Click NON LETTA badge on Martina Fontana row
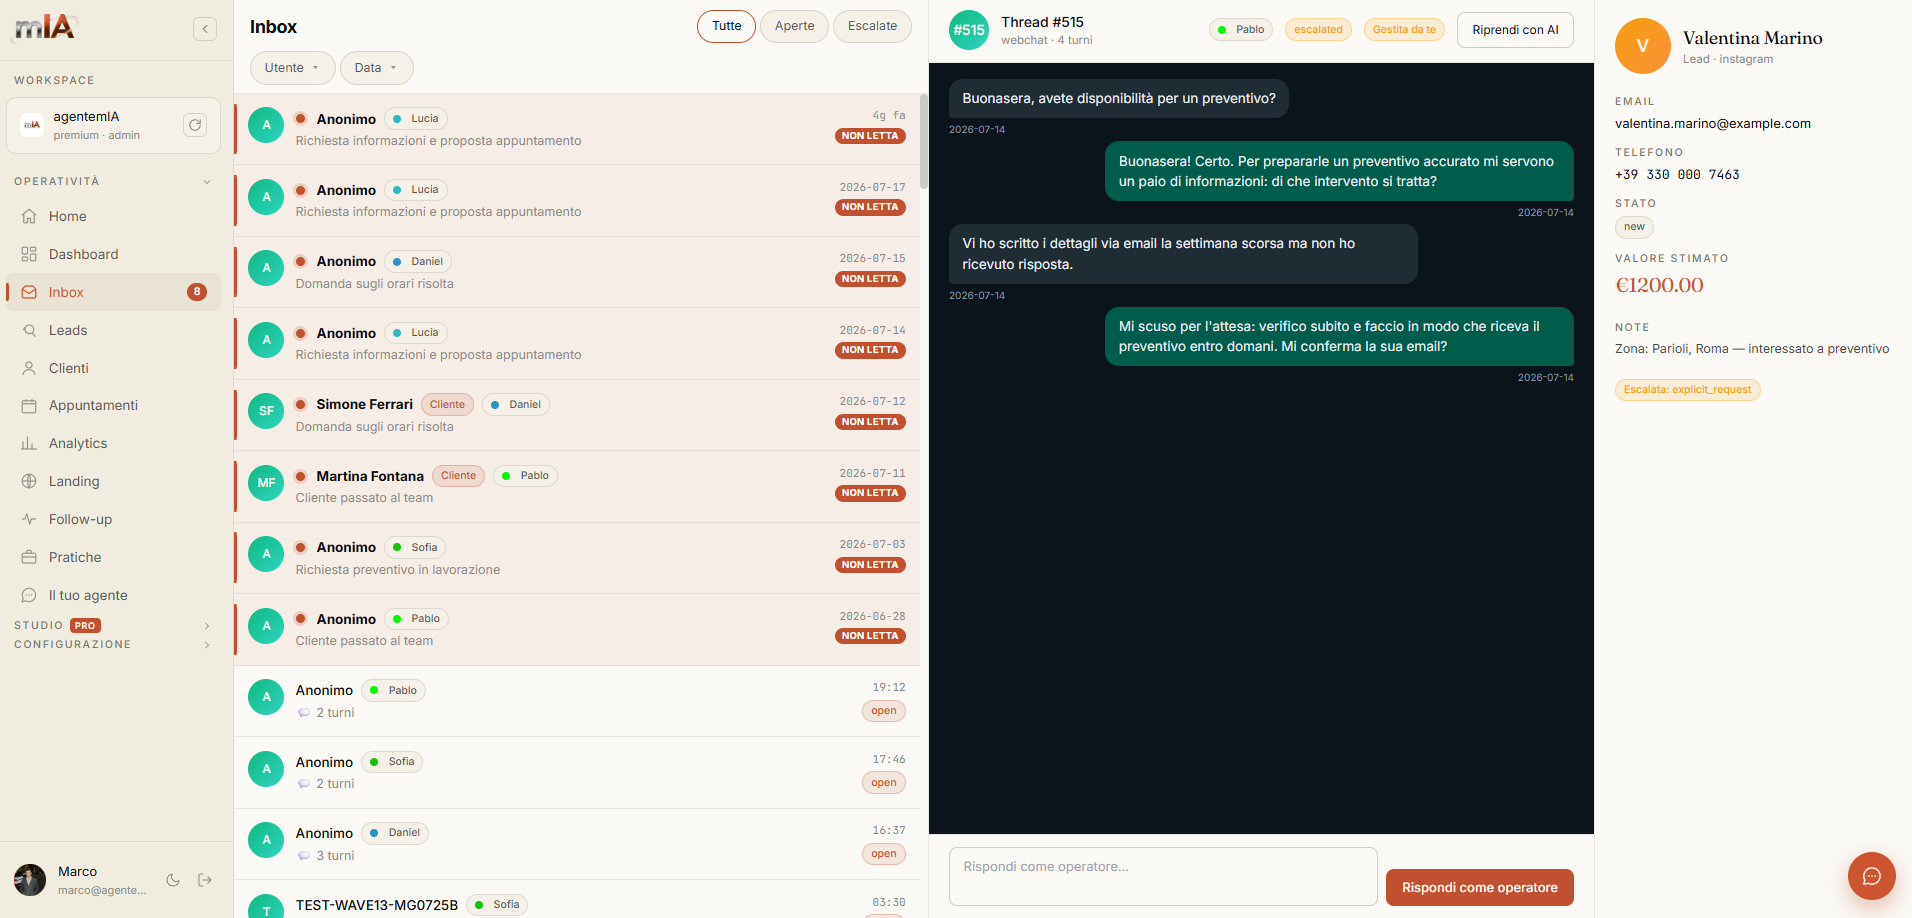 870,493
